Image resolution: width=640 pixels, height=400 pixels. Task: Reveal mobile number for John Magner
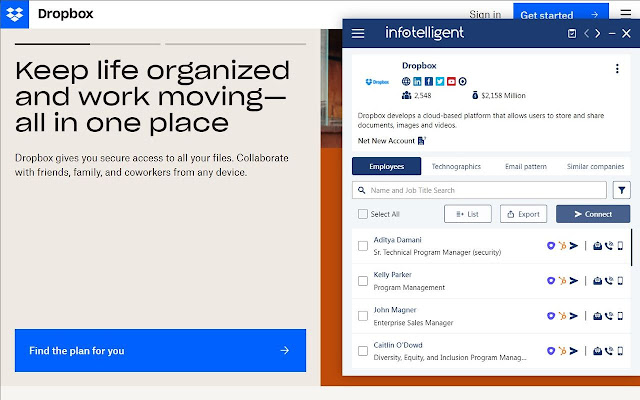click(620, 316)
